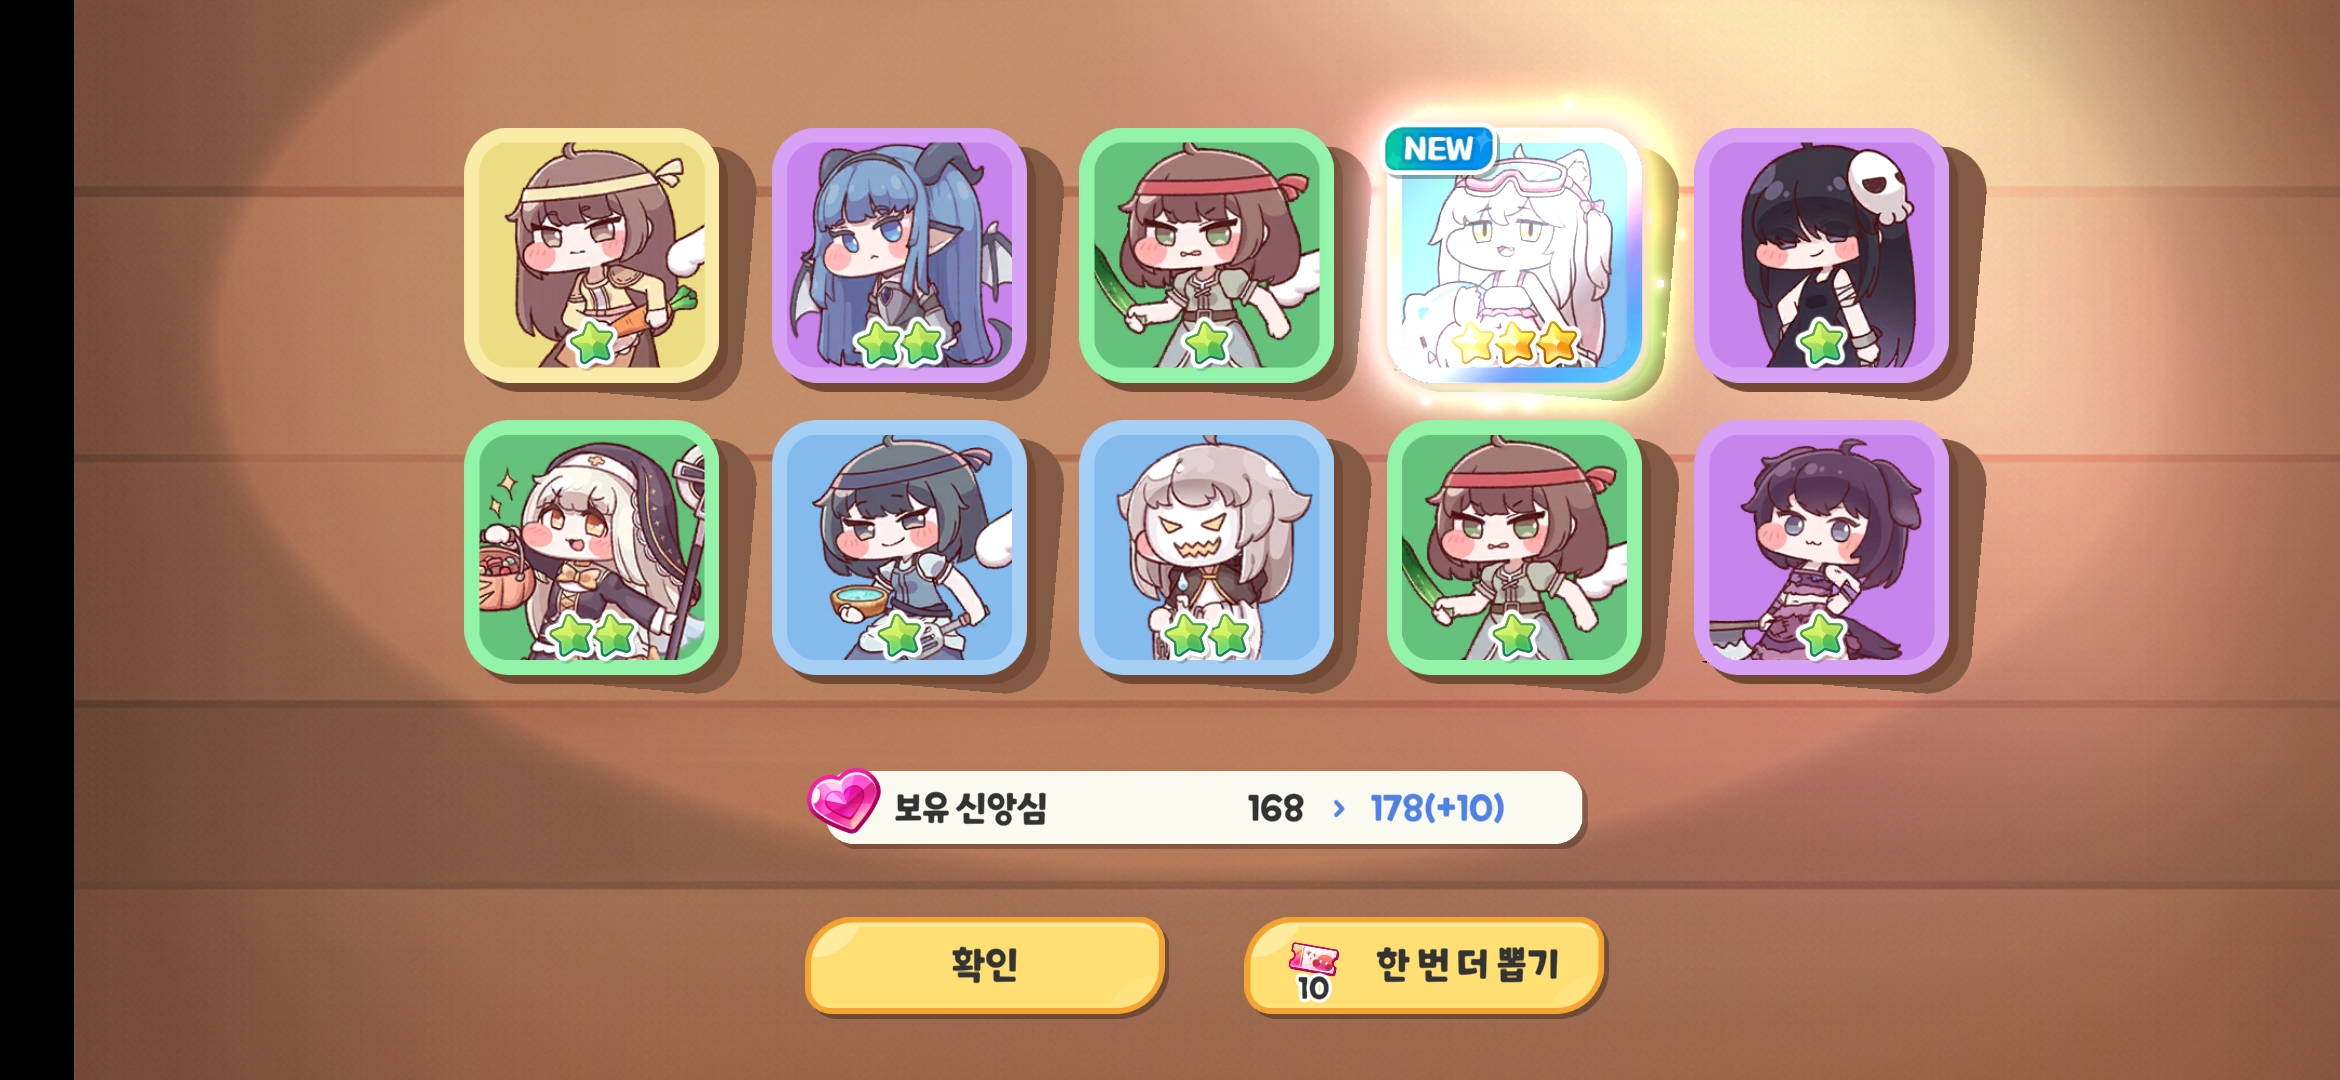Click the 보유 신앙심 label in the faith bar
The width and height of the screenshot is (2340, 1080).
tap(970, 808)
